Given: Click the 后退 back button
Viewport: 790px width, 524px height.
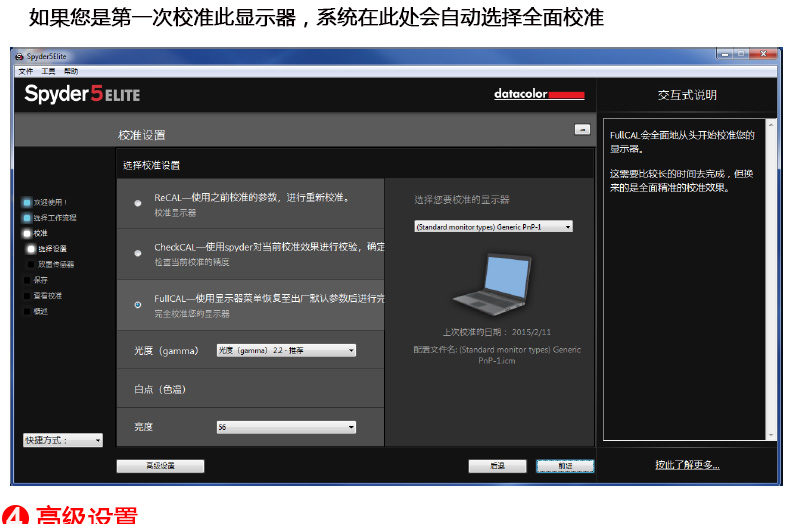Looking at the screenshot, I should [497, 466].
